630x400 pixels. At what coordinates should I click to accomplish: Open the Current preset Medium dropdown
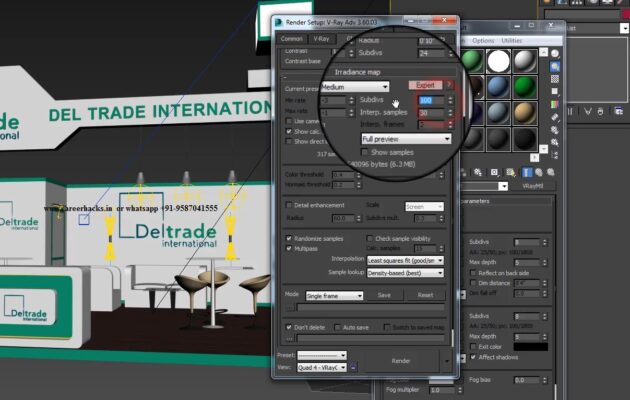pos(354,87)
